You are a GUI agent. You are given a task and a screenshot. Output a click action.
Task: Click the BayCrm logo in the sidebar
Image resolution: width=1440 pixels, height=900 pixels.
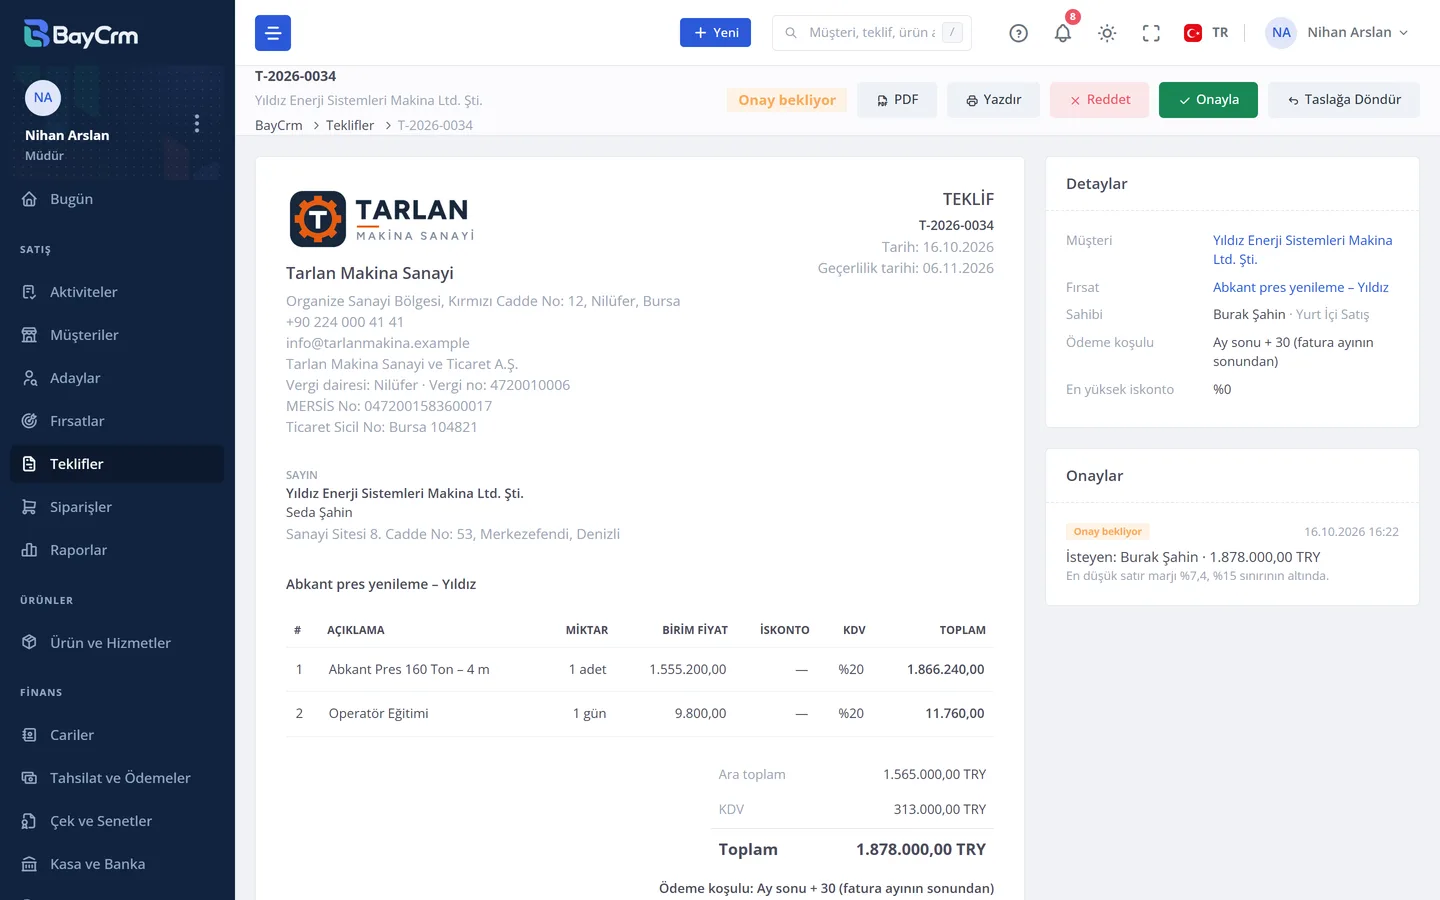click(x=81, y=34)
